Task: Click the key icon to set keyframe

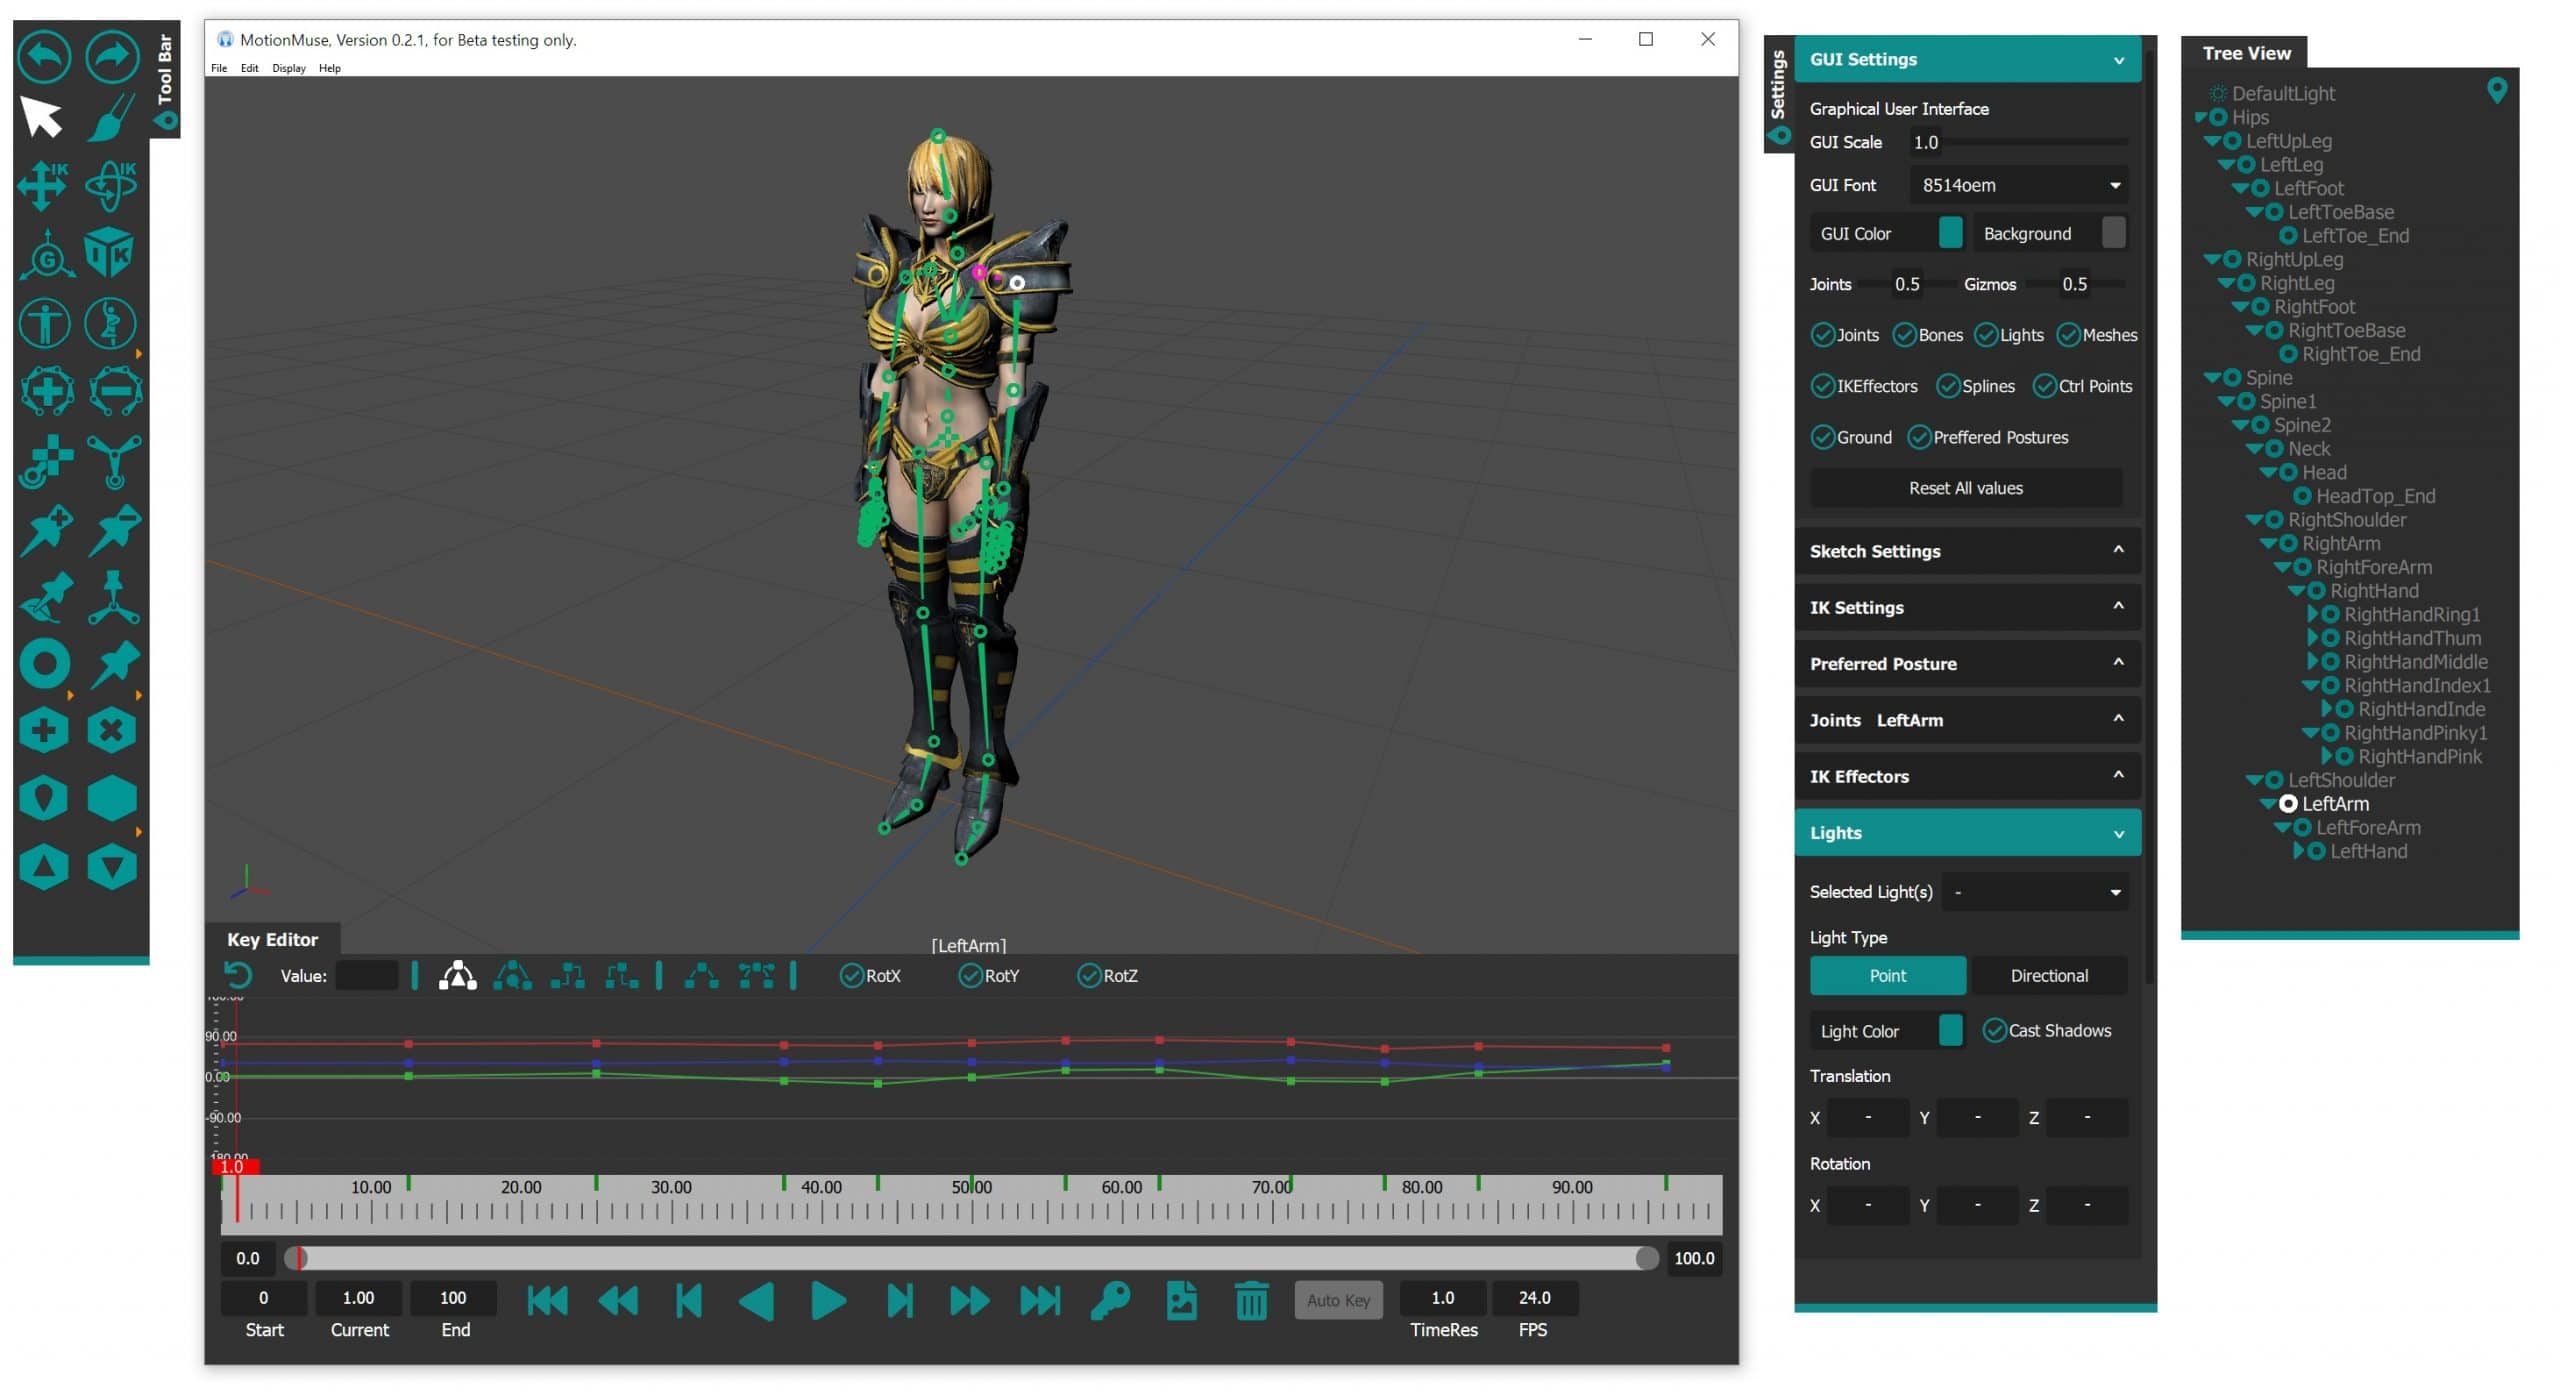Action: [1110, 1301]
